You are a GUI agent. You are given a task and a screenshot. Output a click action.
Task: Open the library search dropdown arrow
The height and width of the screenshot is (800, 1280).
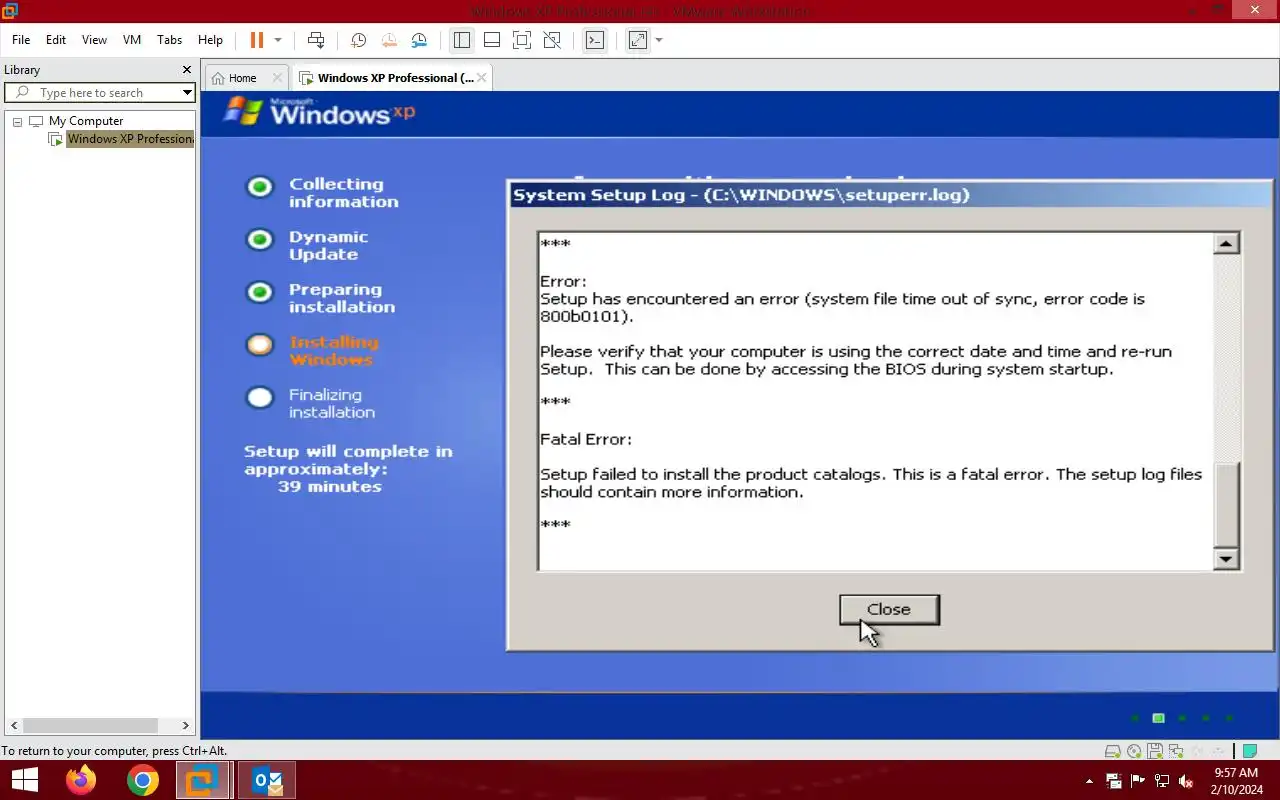point(187,93)
